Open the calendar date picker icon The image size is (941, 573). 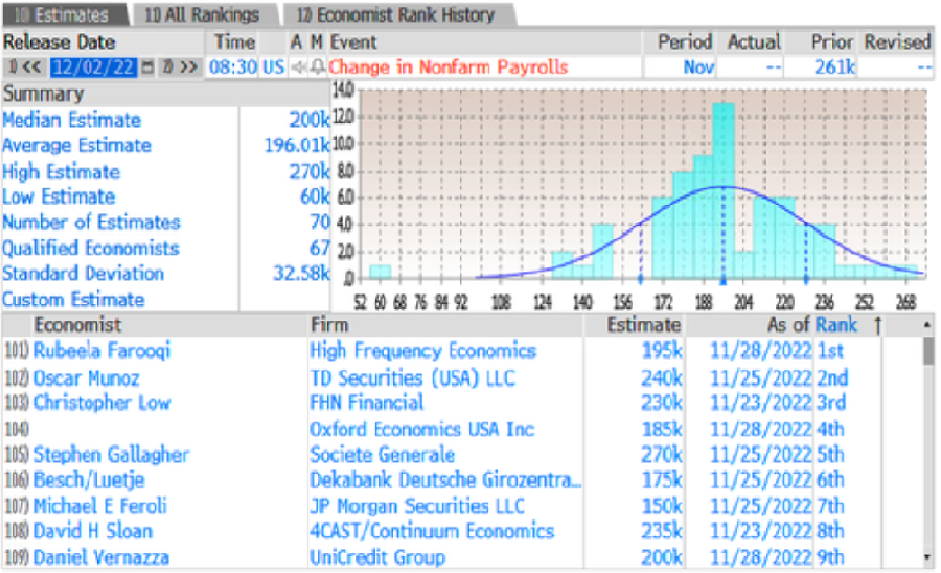pyautogui.click(x=148, y=67)
